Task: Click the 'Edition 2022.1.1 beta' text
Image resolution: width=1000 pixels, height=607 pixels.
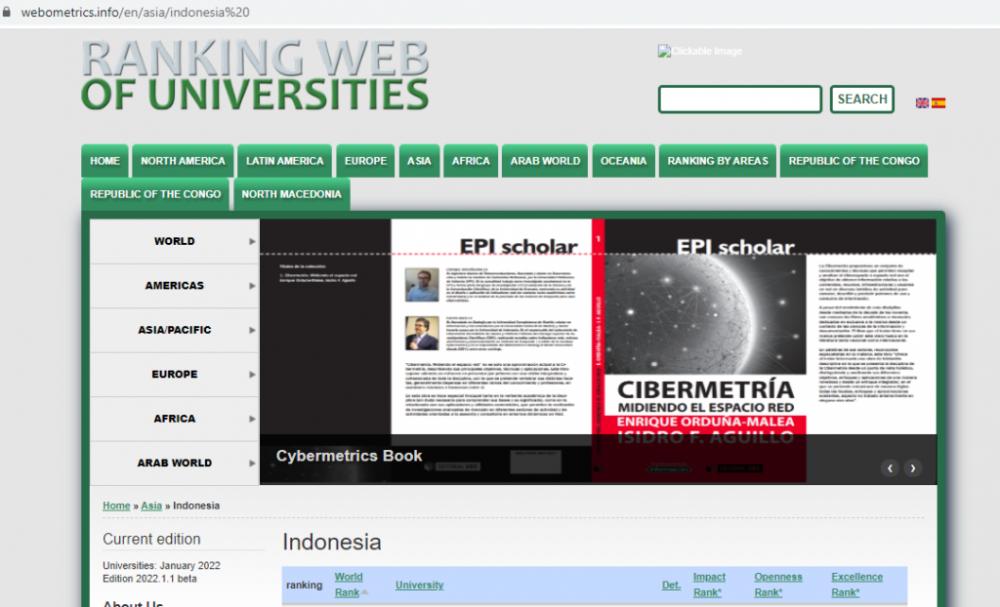Action: click(x=149, y=579)
